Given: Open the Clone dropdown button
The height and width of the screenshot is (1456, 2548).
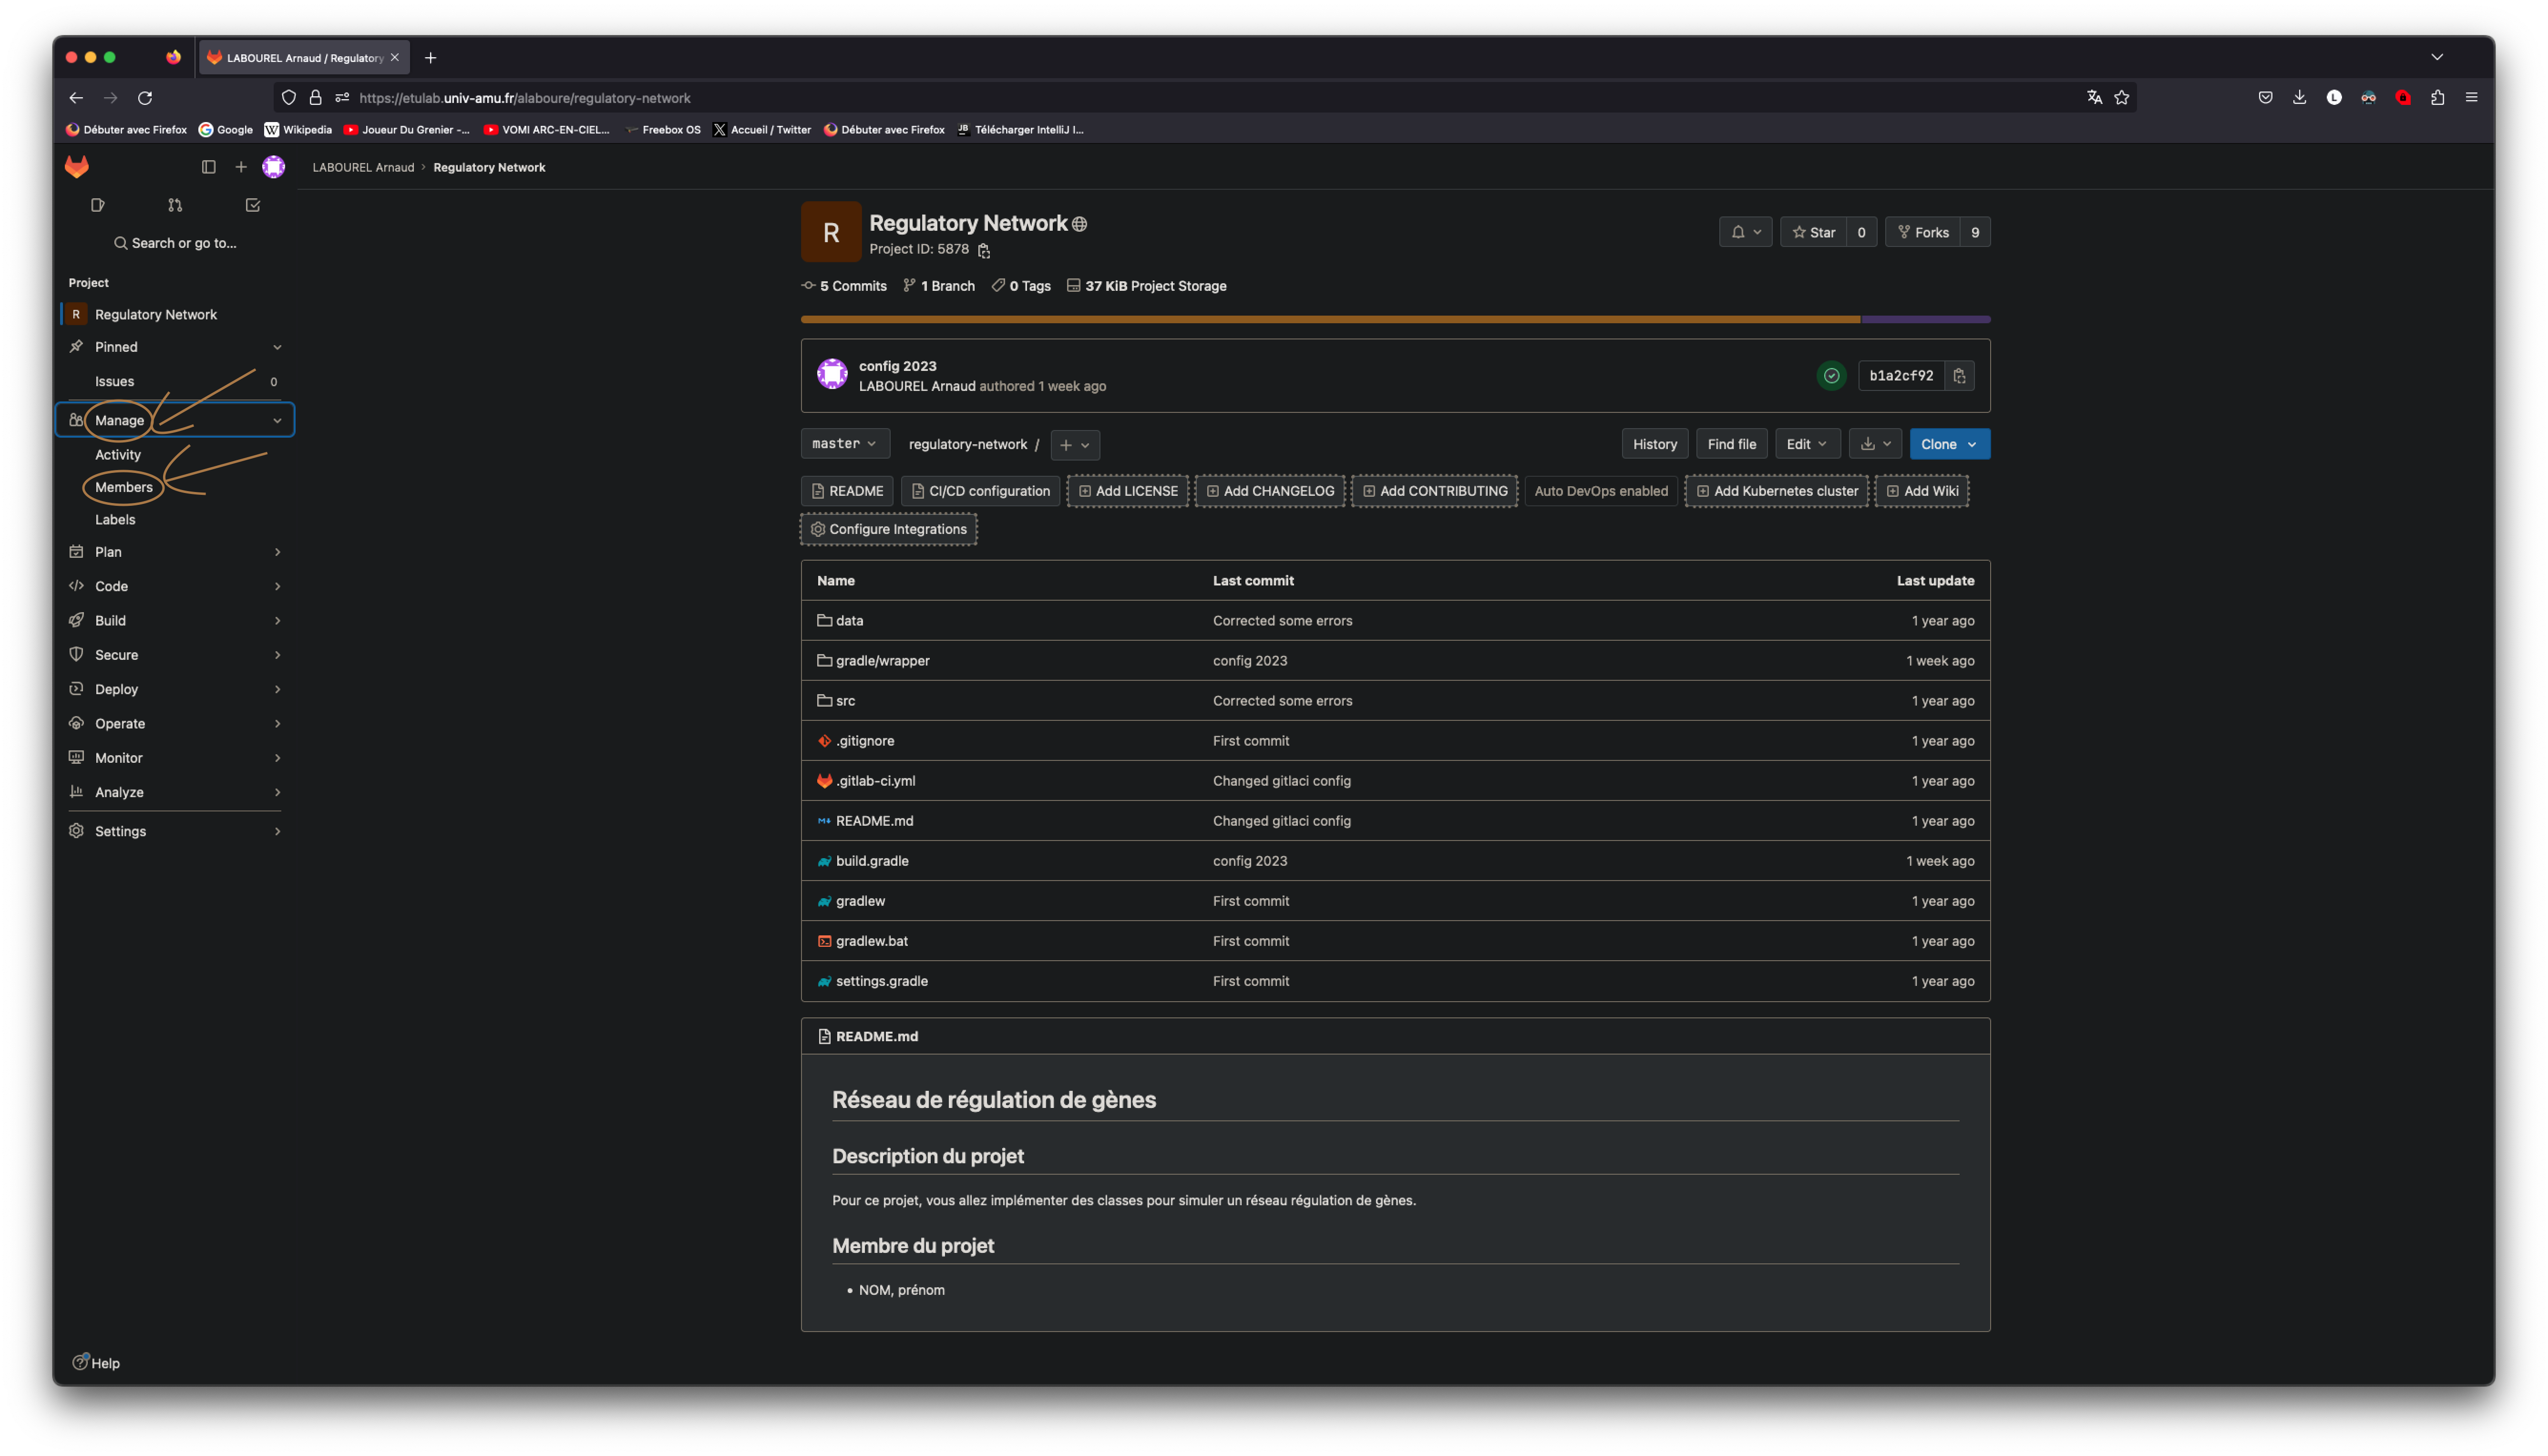Looking at the screenshot, I should point(1949,444).
